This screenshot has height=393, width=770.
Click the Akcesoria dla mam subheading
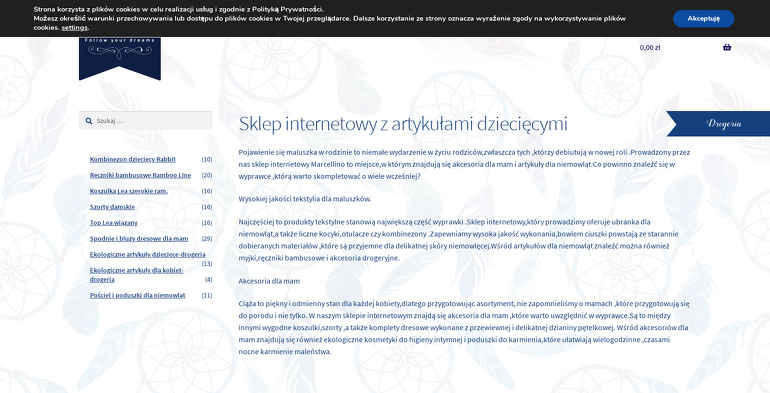pos(269,281)
